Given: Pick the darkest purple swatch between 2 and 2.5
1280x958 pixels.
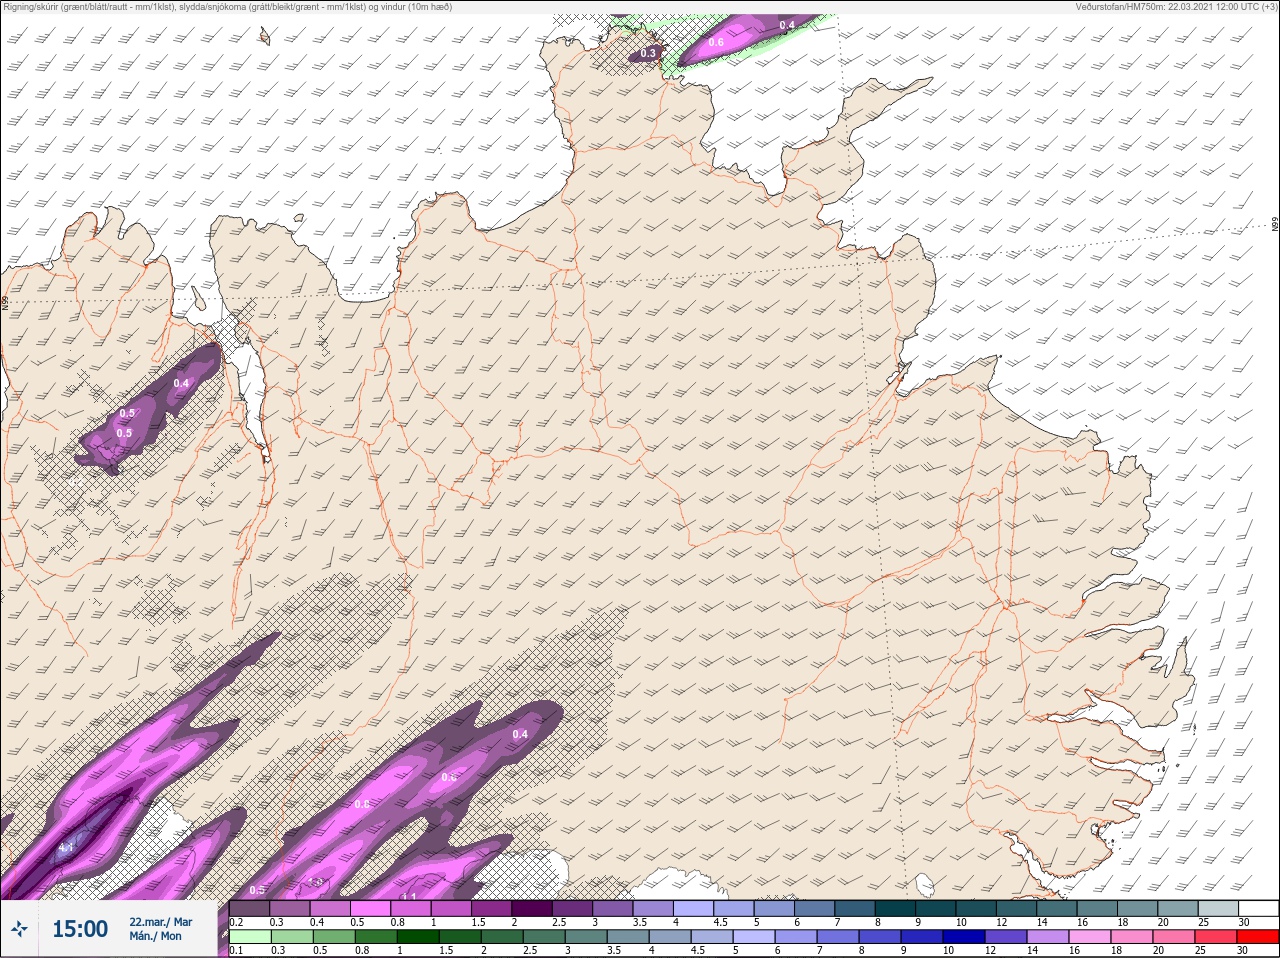Looking at the screenshot, I should tap(533, 909).
